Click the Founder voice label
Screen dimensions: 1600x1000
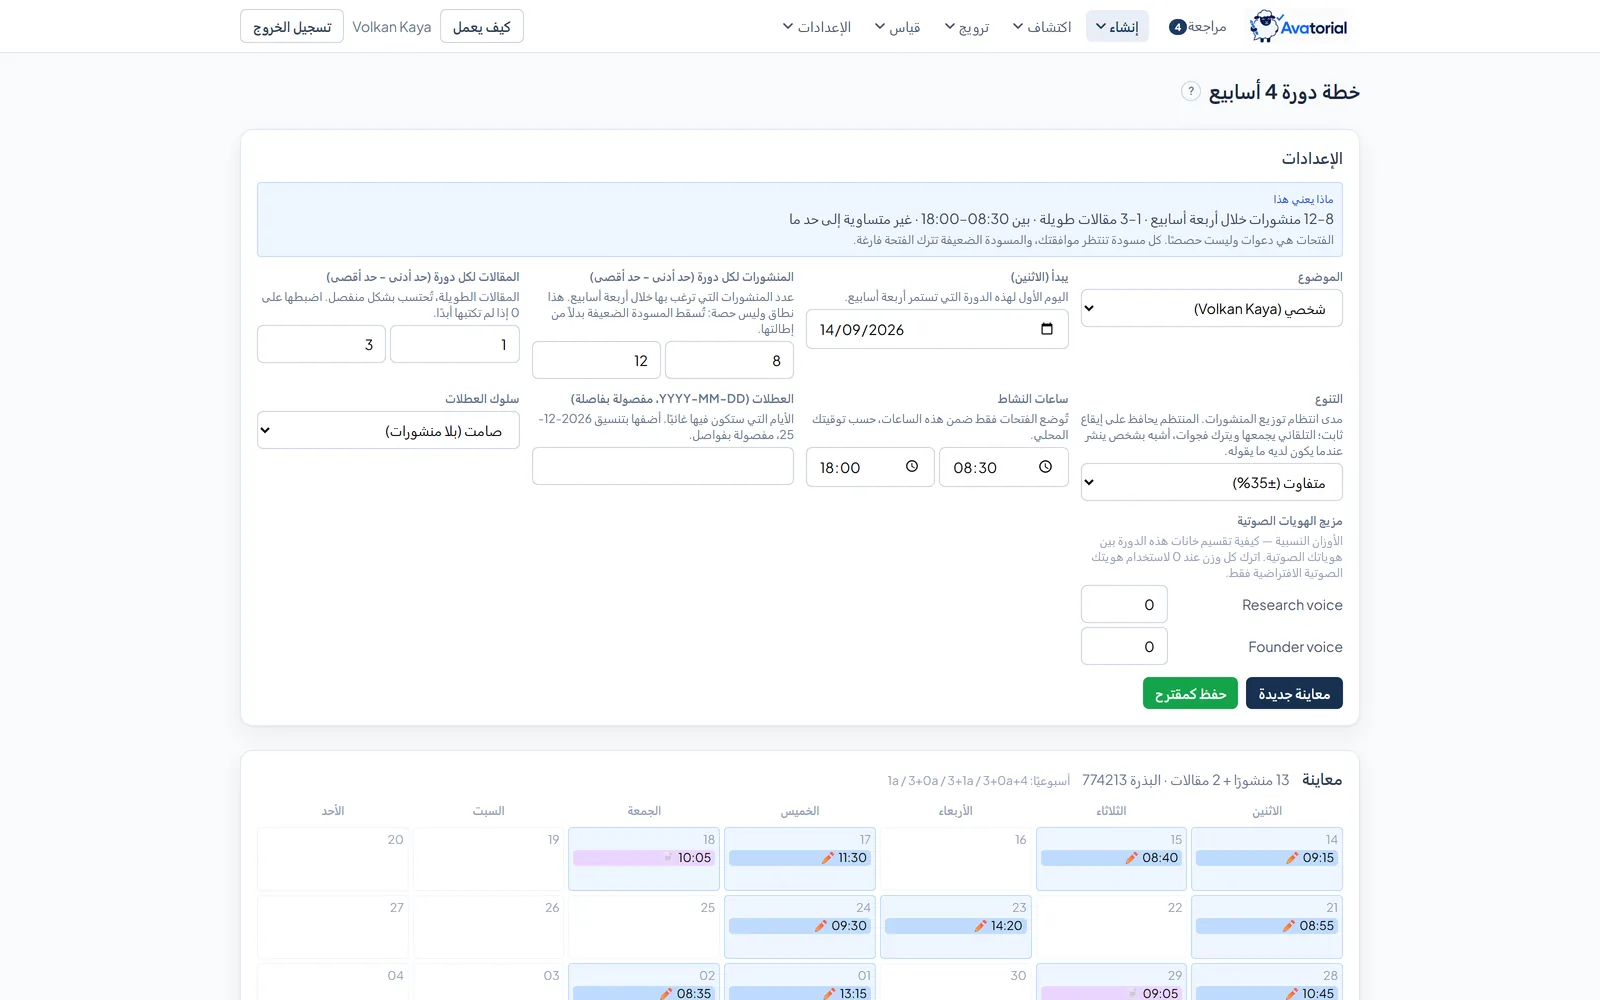click(x=1295, y=647)
